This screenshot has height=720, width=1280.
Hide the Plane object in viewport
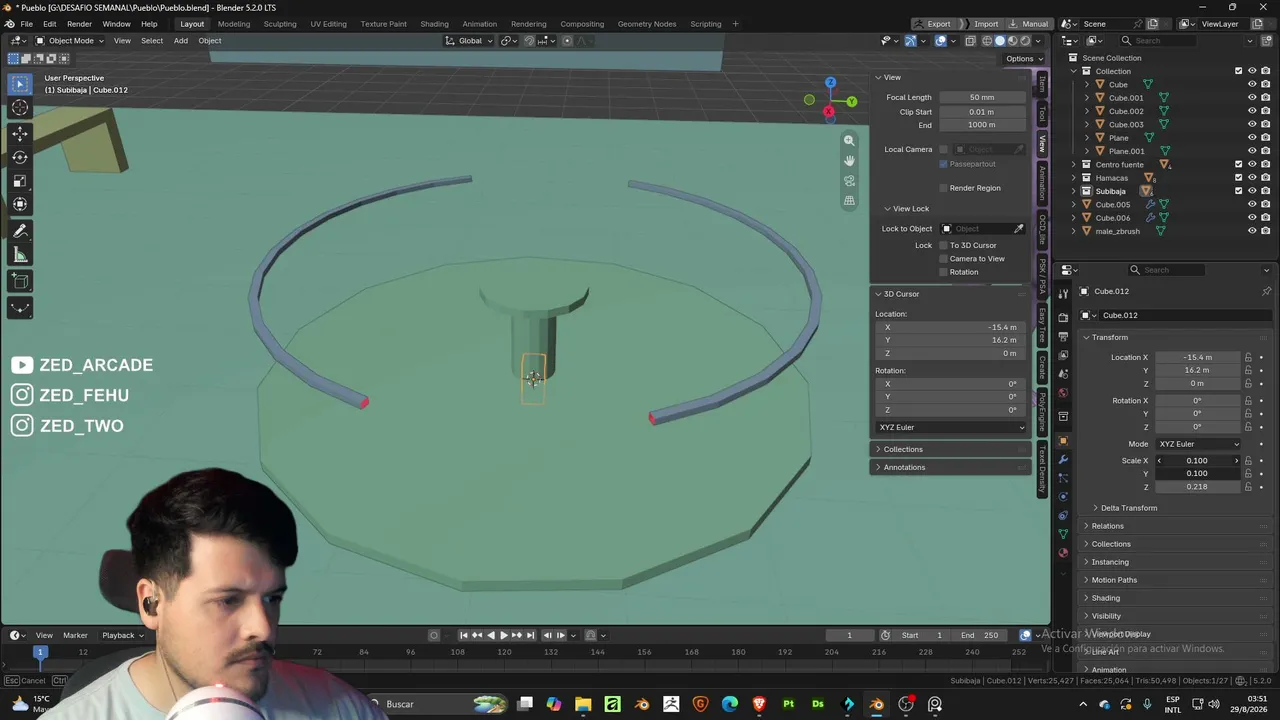click(x=1252, y=138)
